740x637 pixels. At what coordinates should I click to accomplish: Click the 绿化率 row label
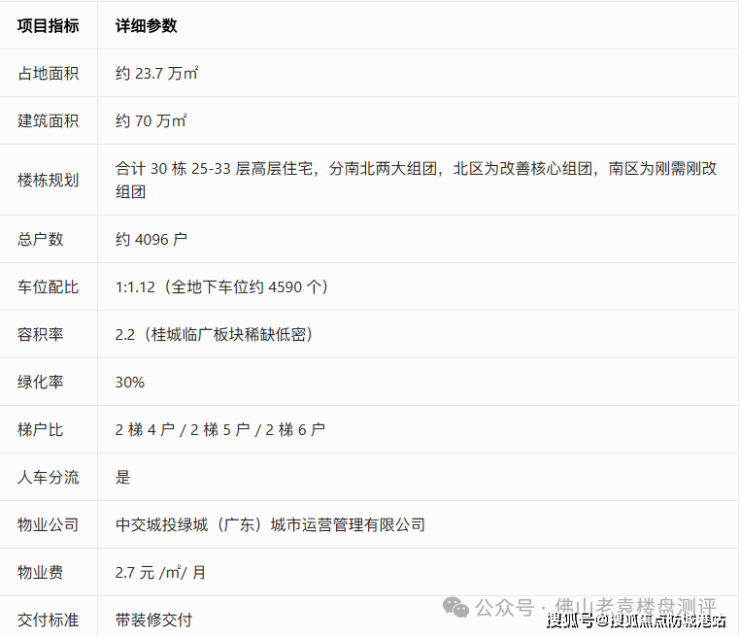41,382
